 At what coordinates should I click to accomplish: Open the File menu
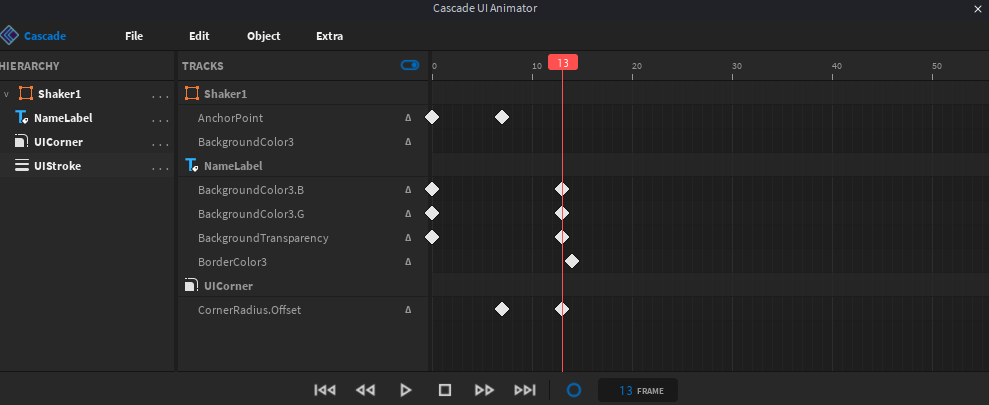click(134, 36)
